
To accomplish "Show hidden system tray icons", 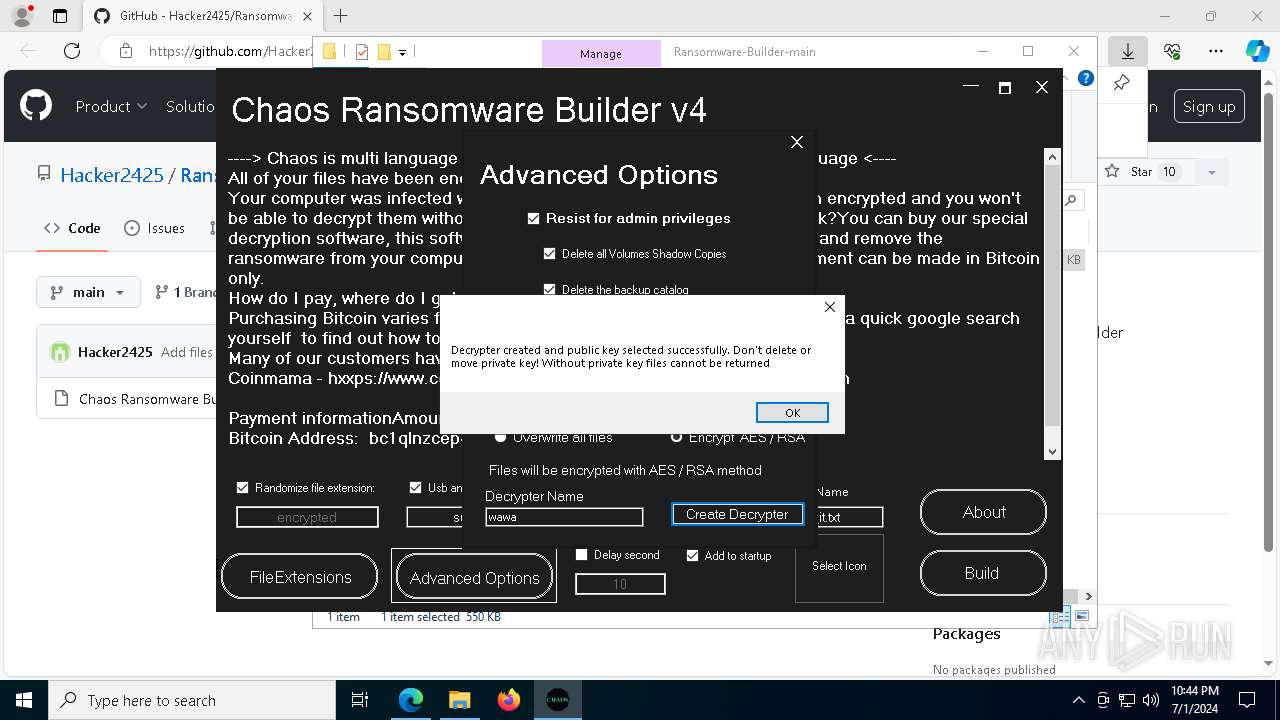I will [x=1078, y=700].
